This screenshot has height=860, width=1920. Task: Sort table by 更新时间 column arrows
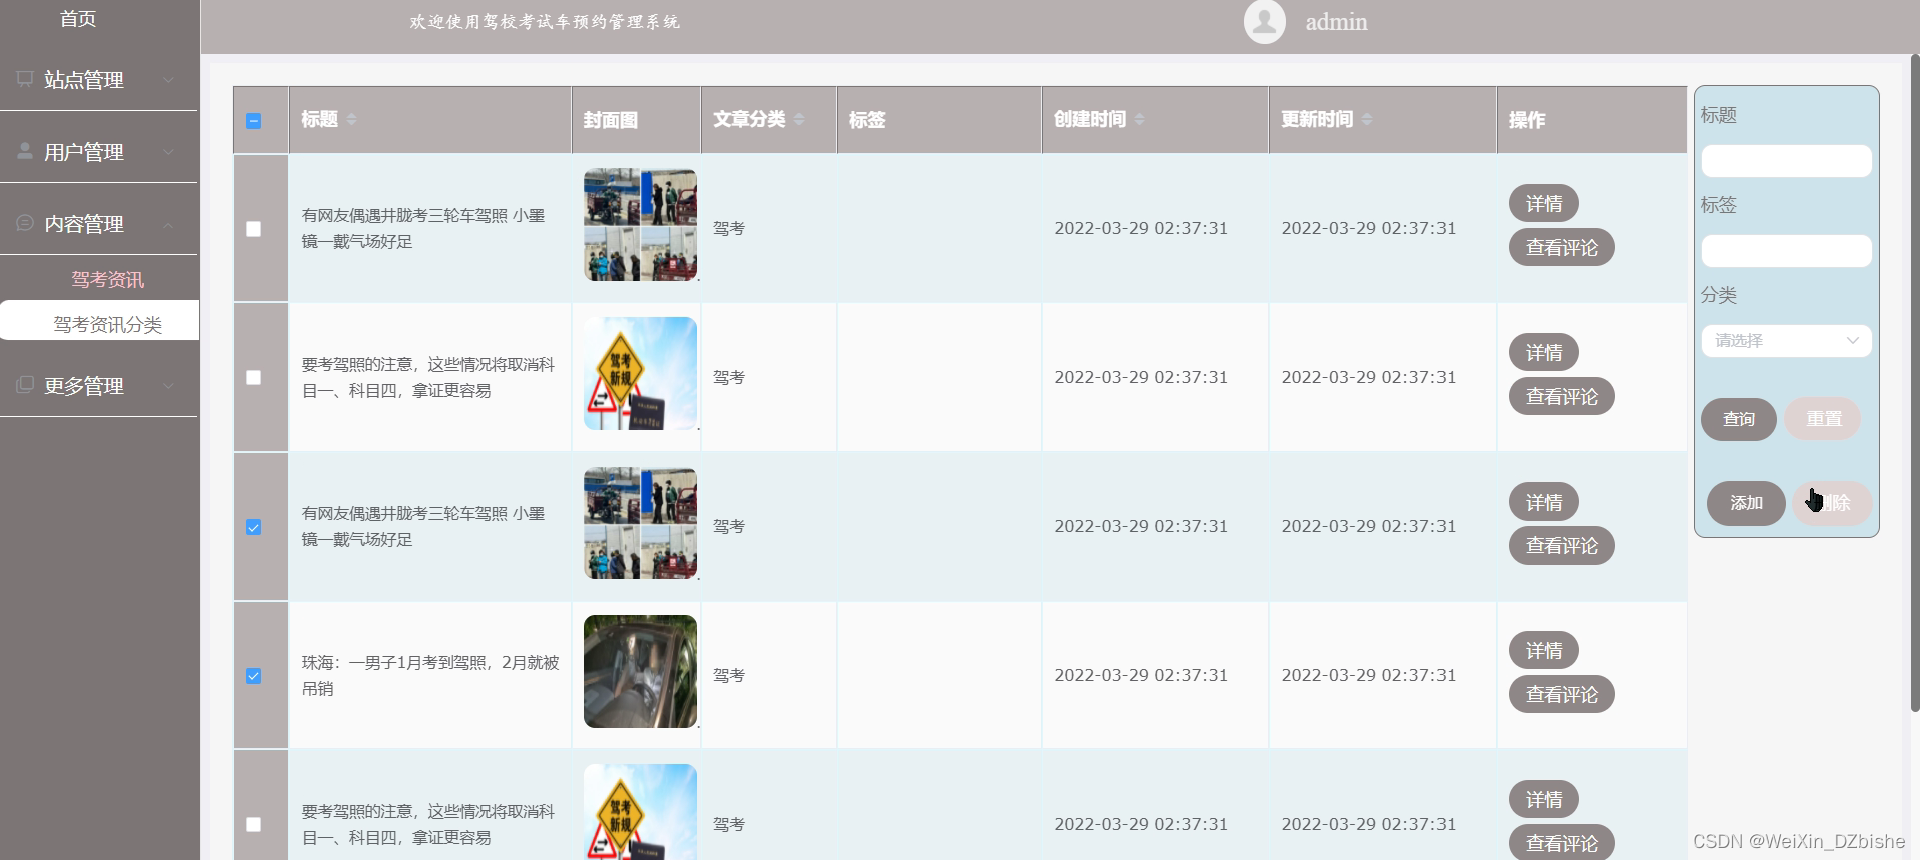click(x=1367, y=119)
